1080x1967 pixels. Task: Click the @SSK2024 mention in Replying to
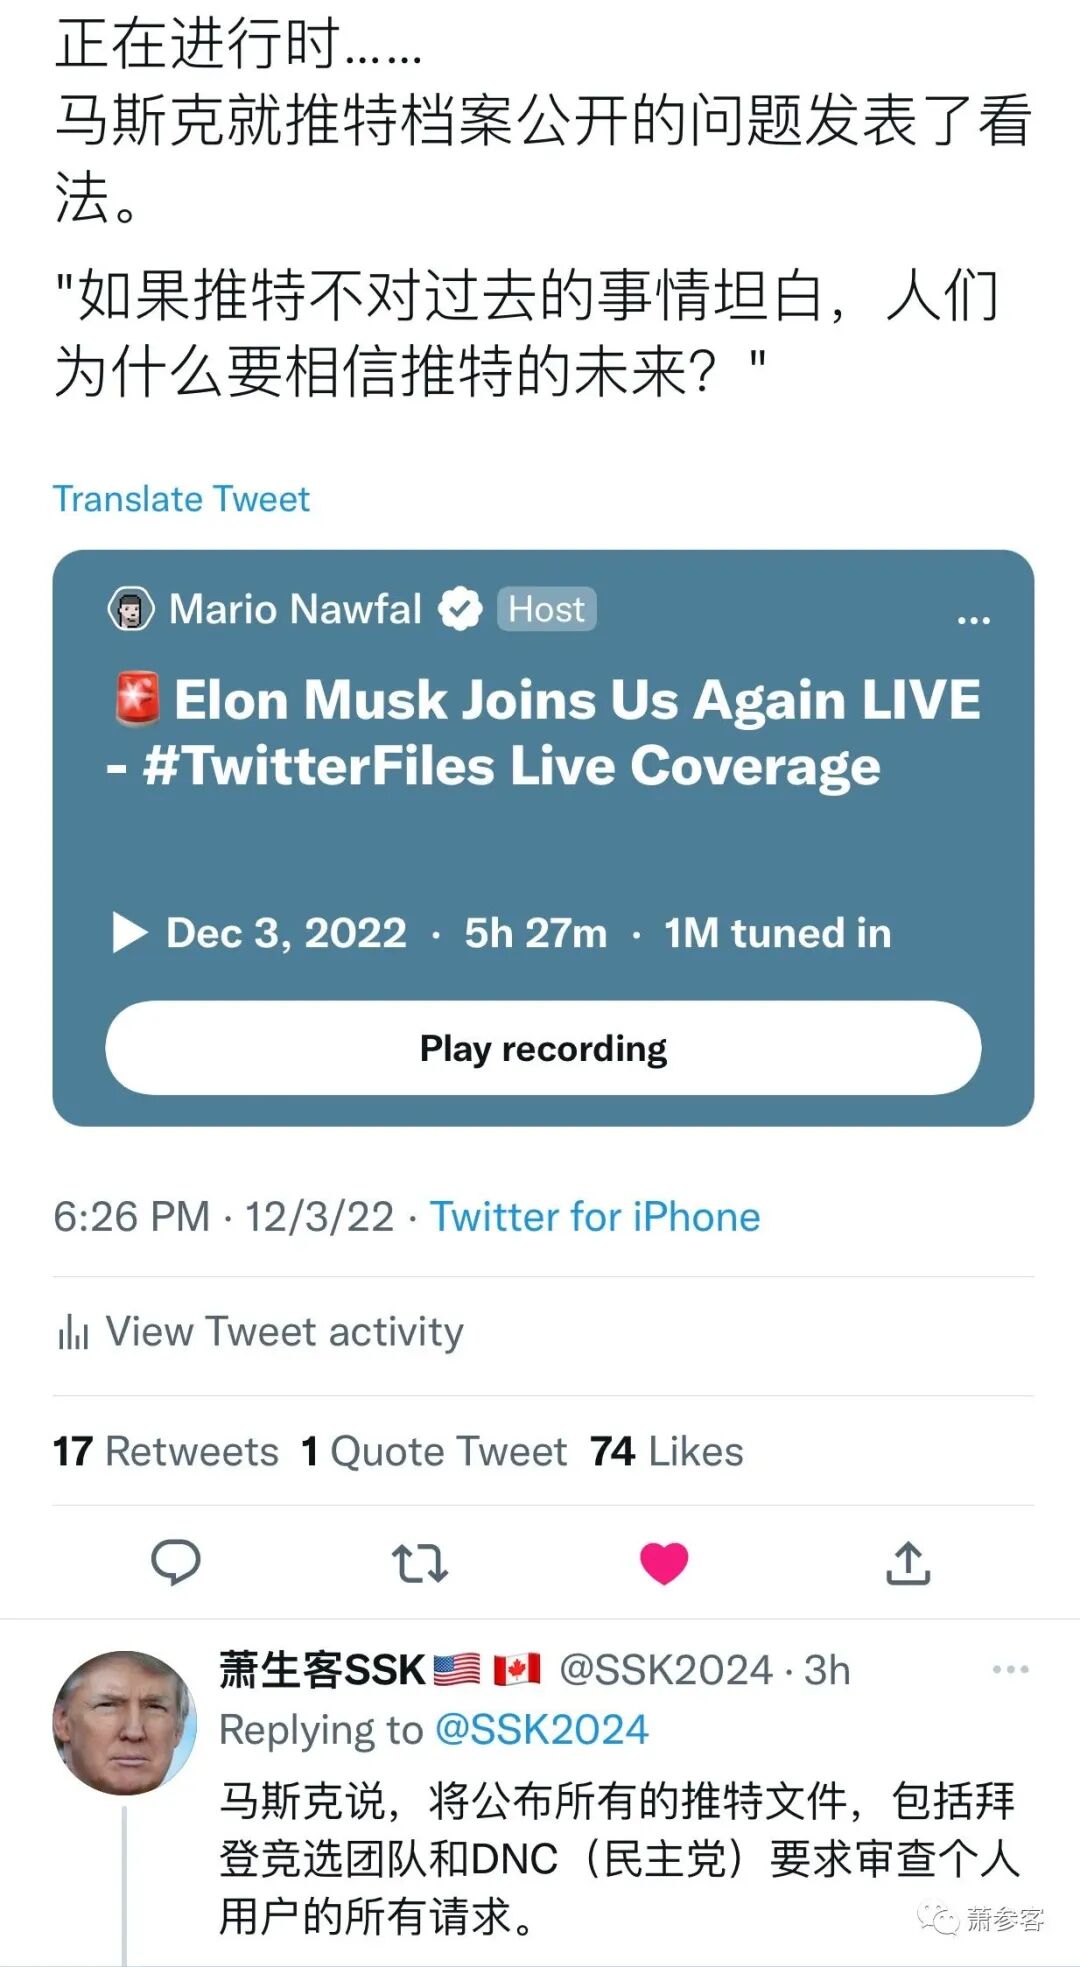pos(542,1730)
